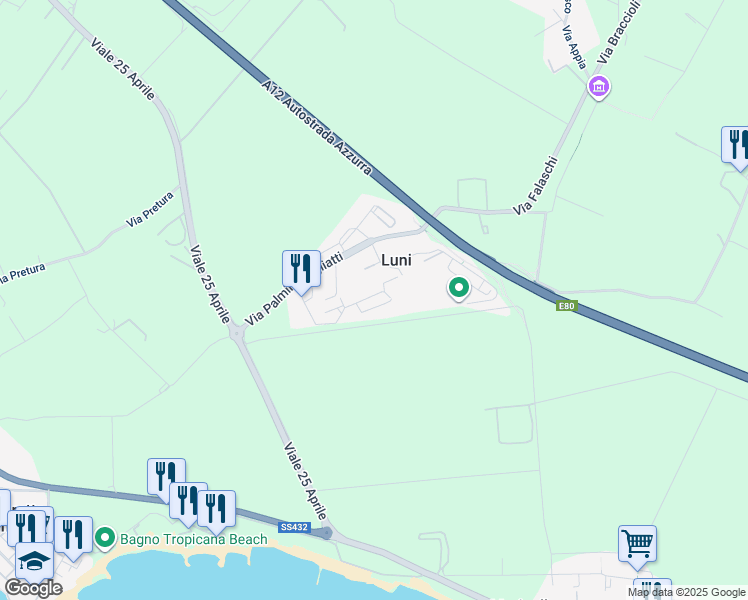
Task: Click the Bagno Tropicana Beach label
Action: (x=194, y=539)
